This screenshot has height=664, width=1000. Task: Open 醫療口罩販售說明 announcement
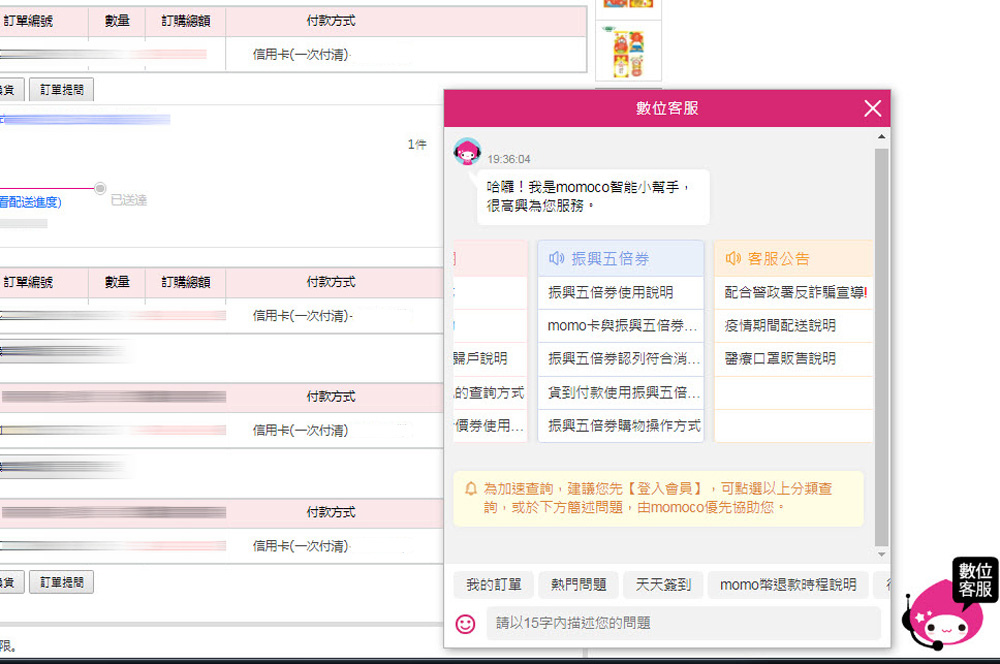(794, 359)
